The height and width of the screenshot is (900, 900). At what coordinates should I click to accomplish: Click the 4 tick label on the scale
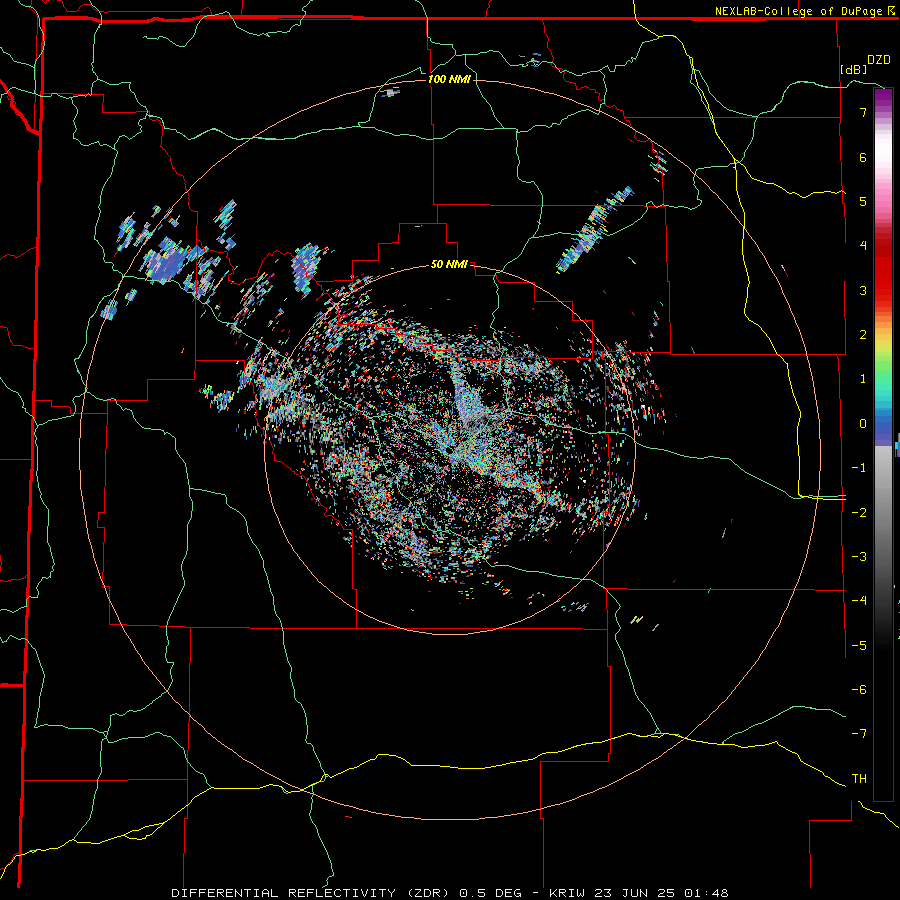(x=863, y=245)
